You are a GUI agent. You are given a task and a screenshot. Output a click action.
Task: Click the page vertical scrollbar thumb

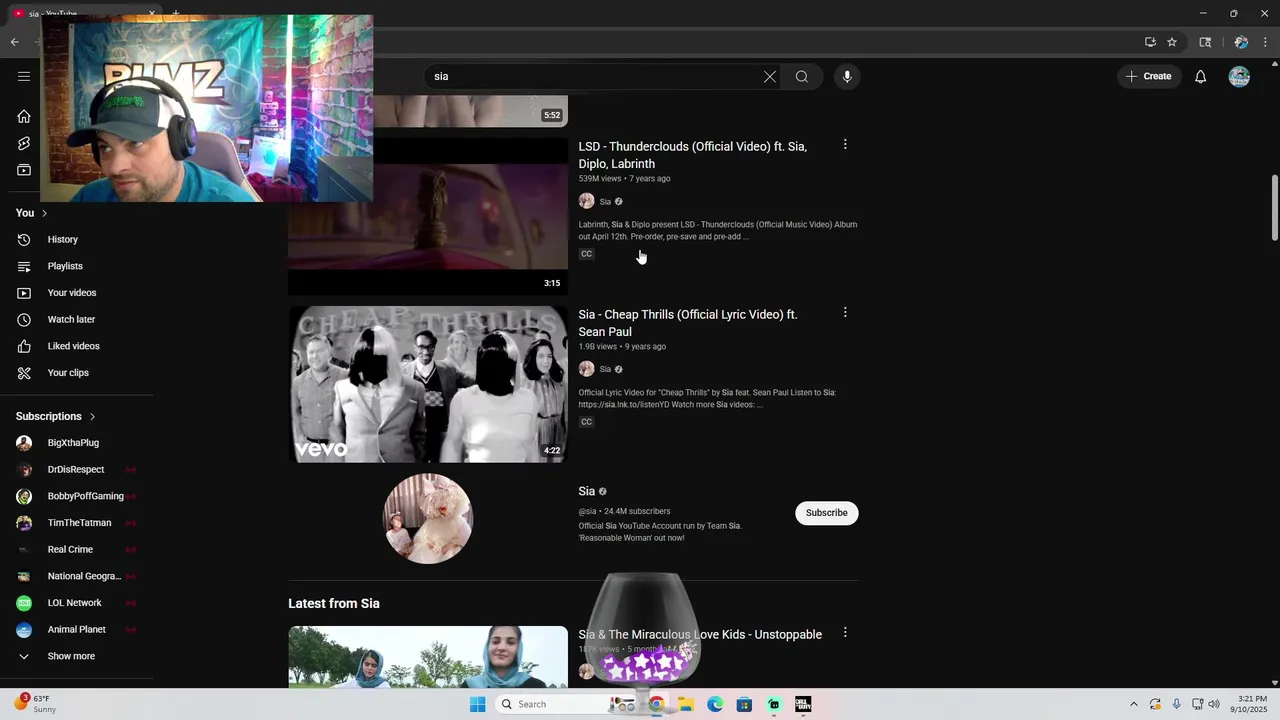pos(1274,208)
